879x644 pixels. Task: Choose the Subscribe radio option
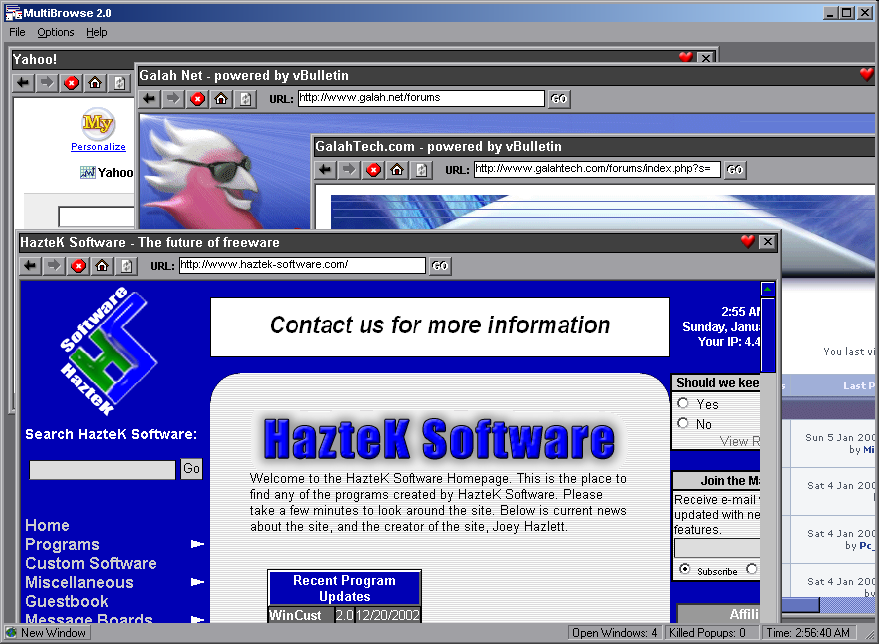pyautogui.click(x=684, y=569)
